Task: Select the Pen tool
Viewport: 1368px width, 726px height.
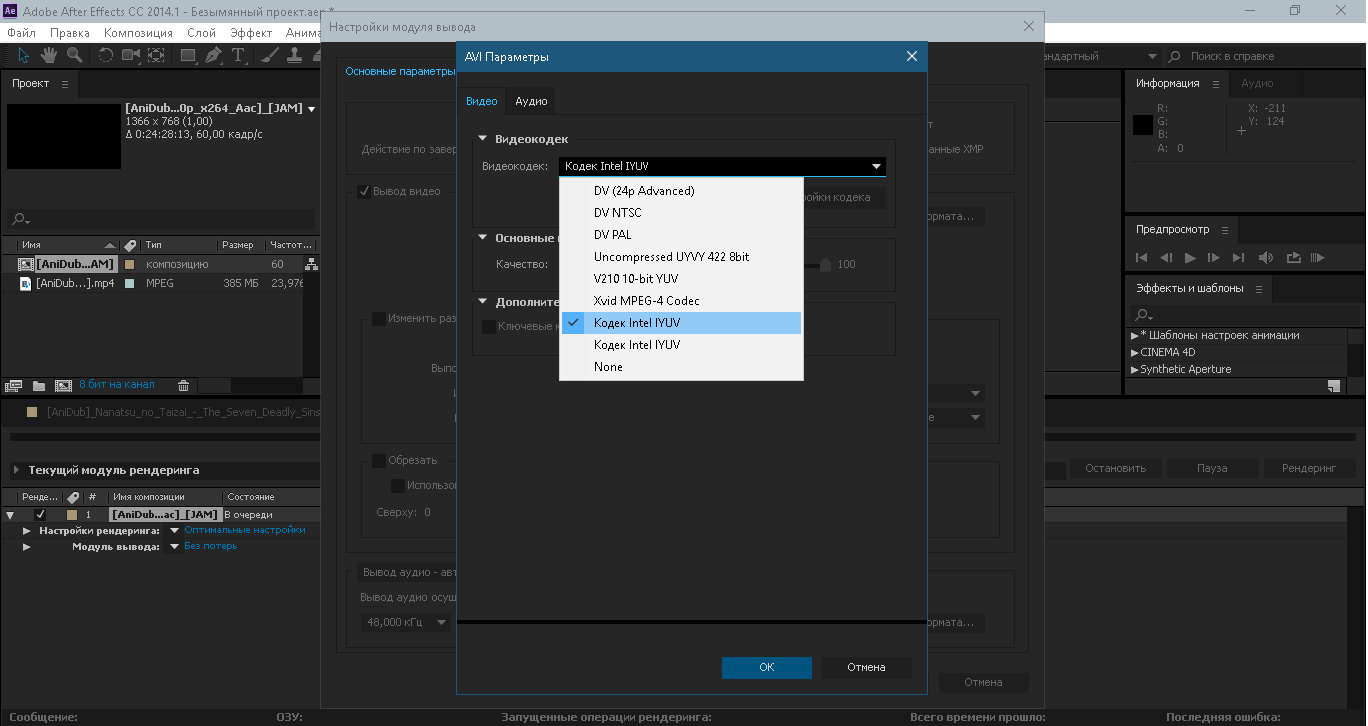Action: (x=213, y=56)
